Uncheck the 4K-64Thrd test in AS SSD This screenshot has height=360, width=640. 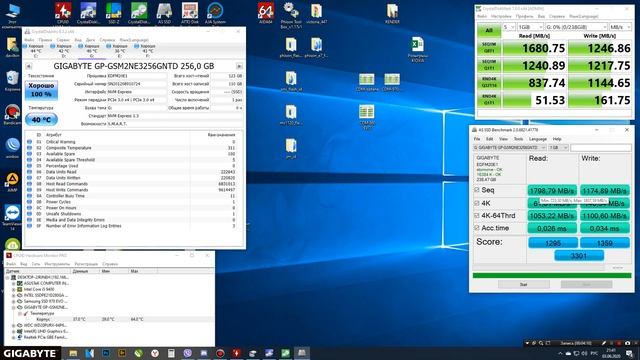[x=476, y=215]
